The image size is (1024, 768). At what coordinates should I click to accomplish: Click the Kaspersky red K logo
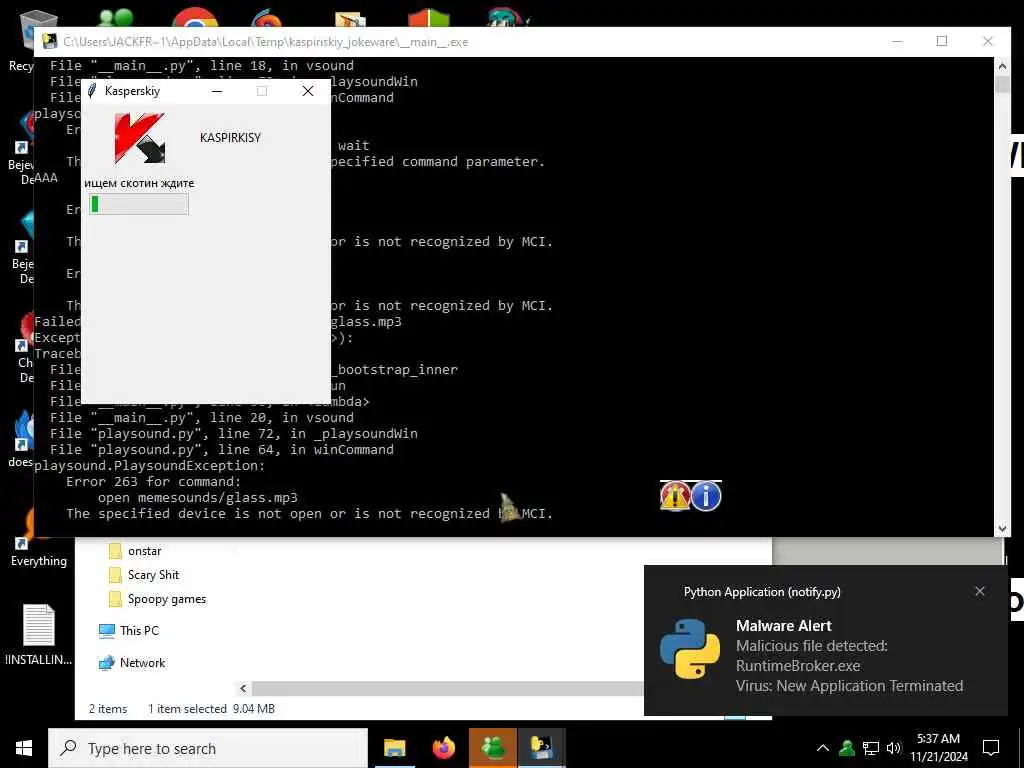[140, 138]
